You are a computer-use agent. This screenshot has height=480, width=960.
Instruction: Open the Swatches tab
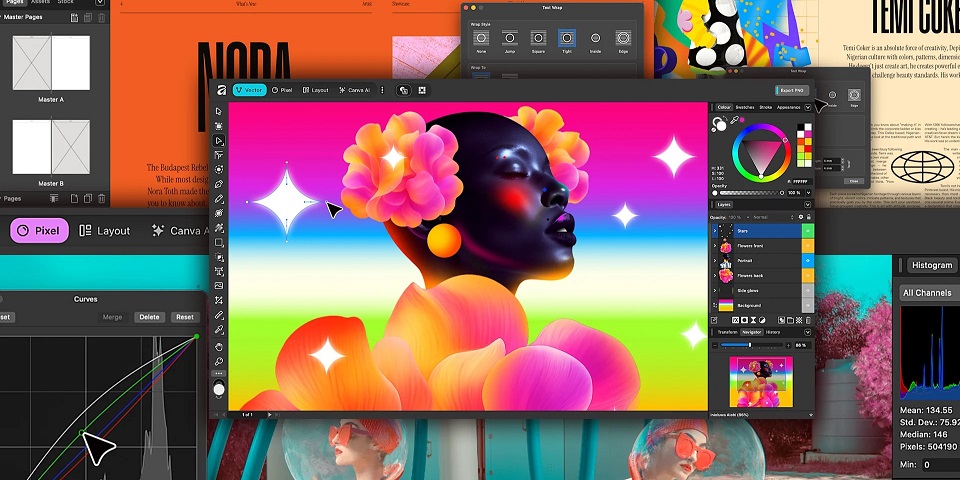tap(745, 107)
